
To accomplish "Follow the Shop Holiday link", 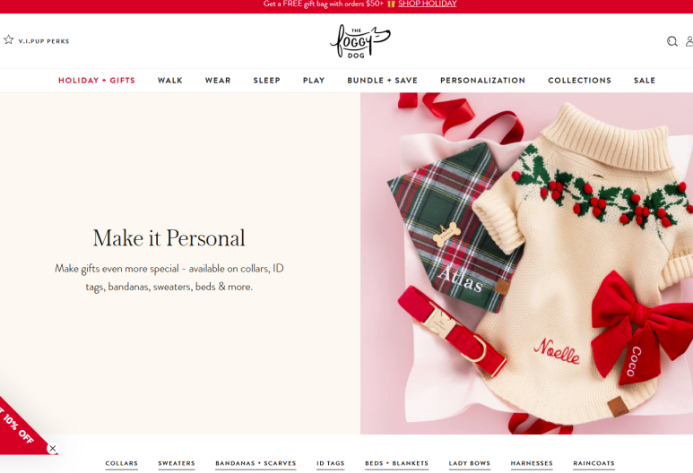I will 427,4.
